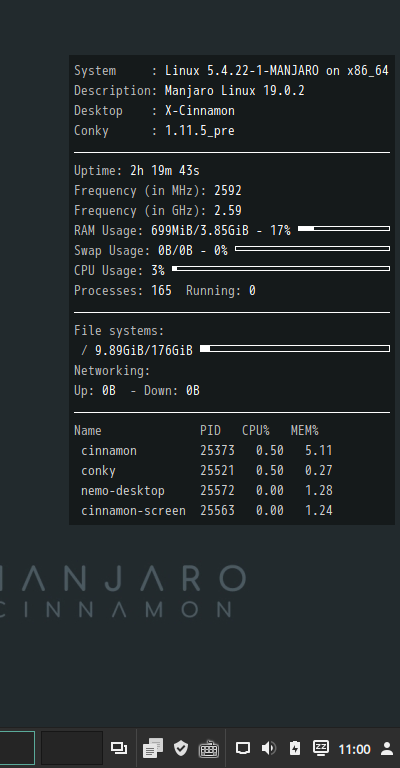Click the Swap Usage progress bar
The height and width of the screenshot is (768, 400).
coord(312,249)
